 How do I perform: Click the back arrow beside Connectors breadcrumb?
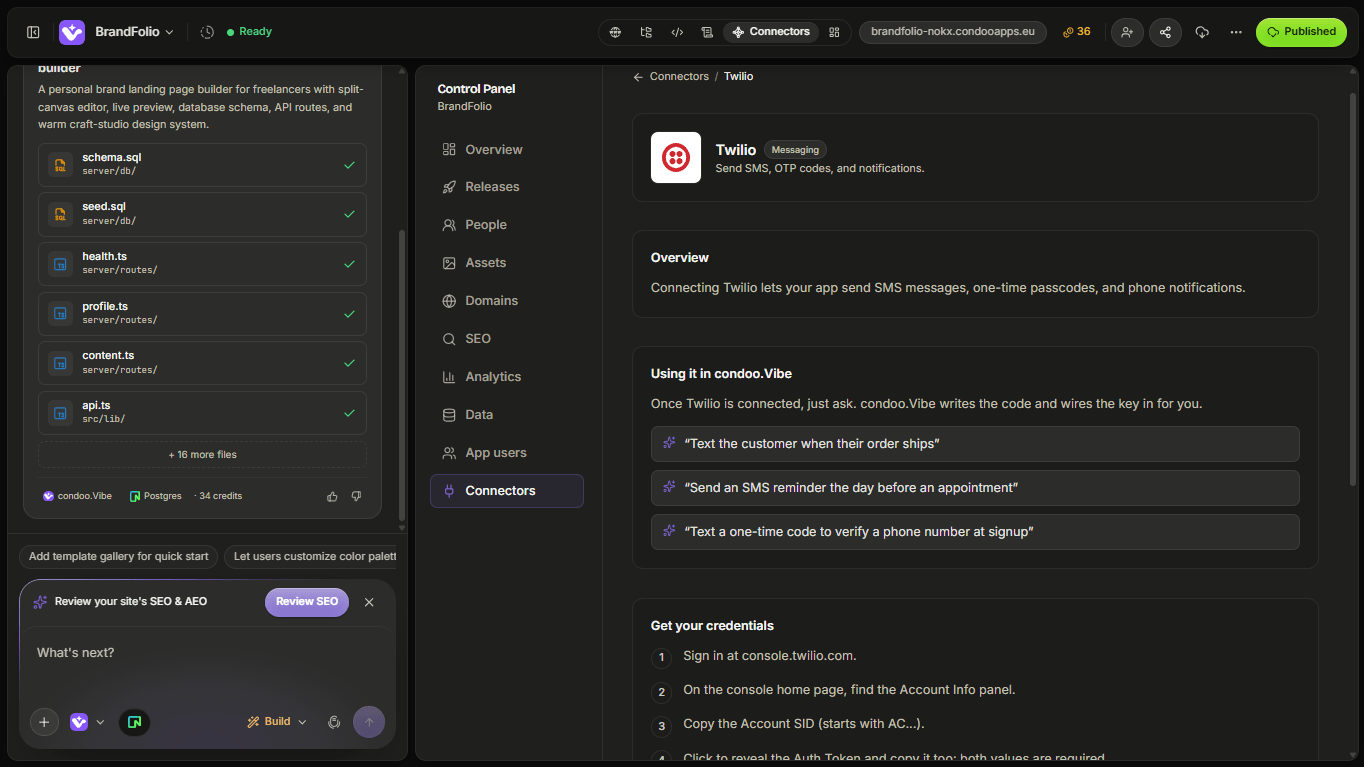pos(638,77)
